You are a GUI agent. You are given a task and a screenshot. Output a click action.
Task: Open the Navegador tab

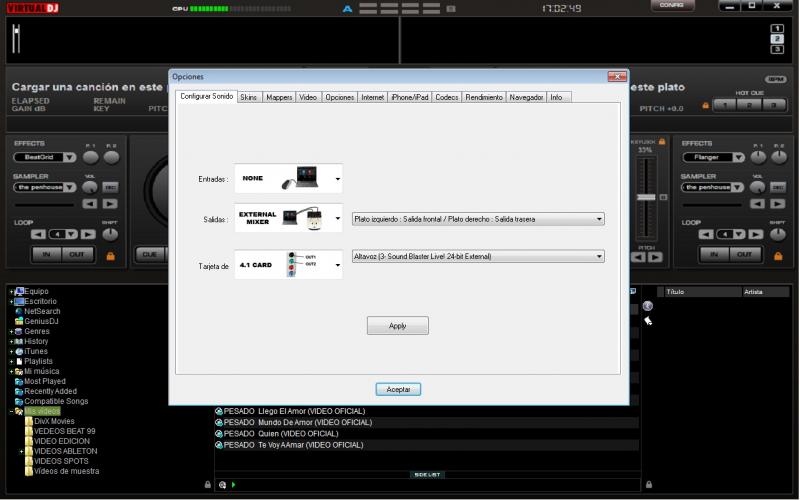526,97
